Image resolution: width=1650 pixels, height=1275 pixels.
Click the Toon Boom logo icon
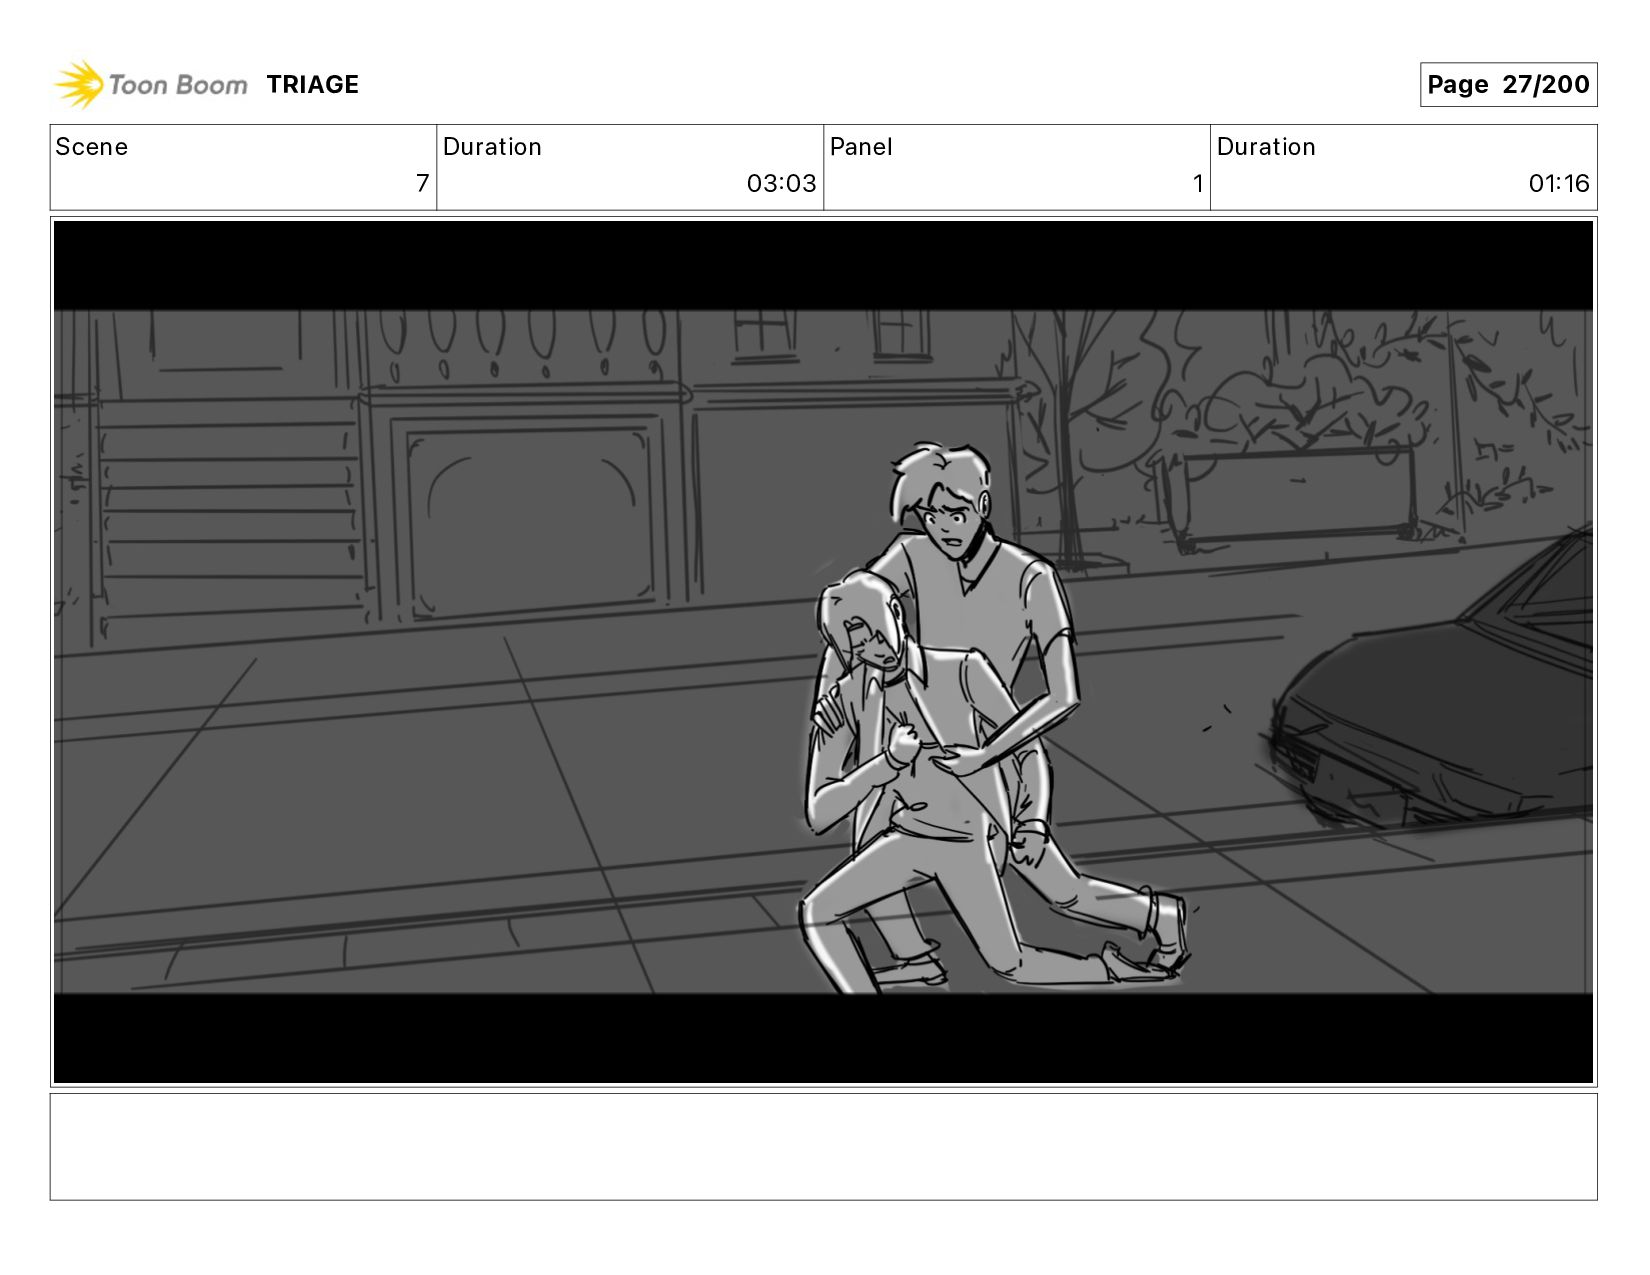(79, 84)
